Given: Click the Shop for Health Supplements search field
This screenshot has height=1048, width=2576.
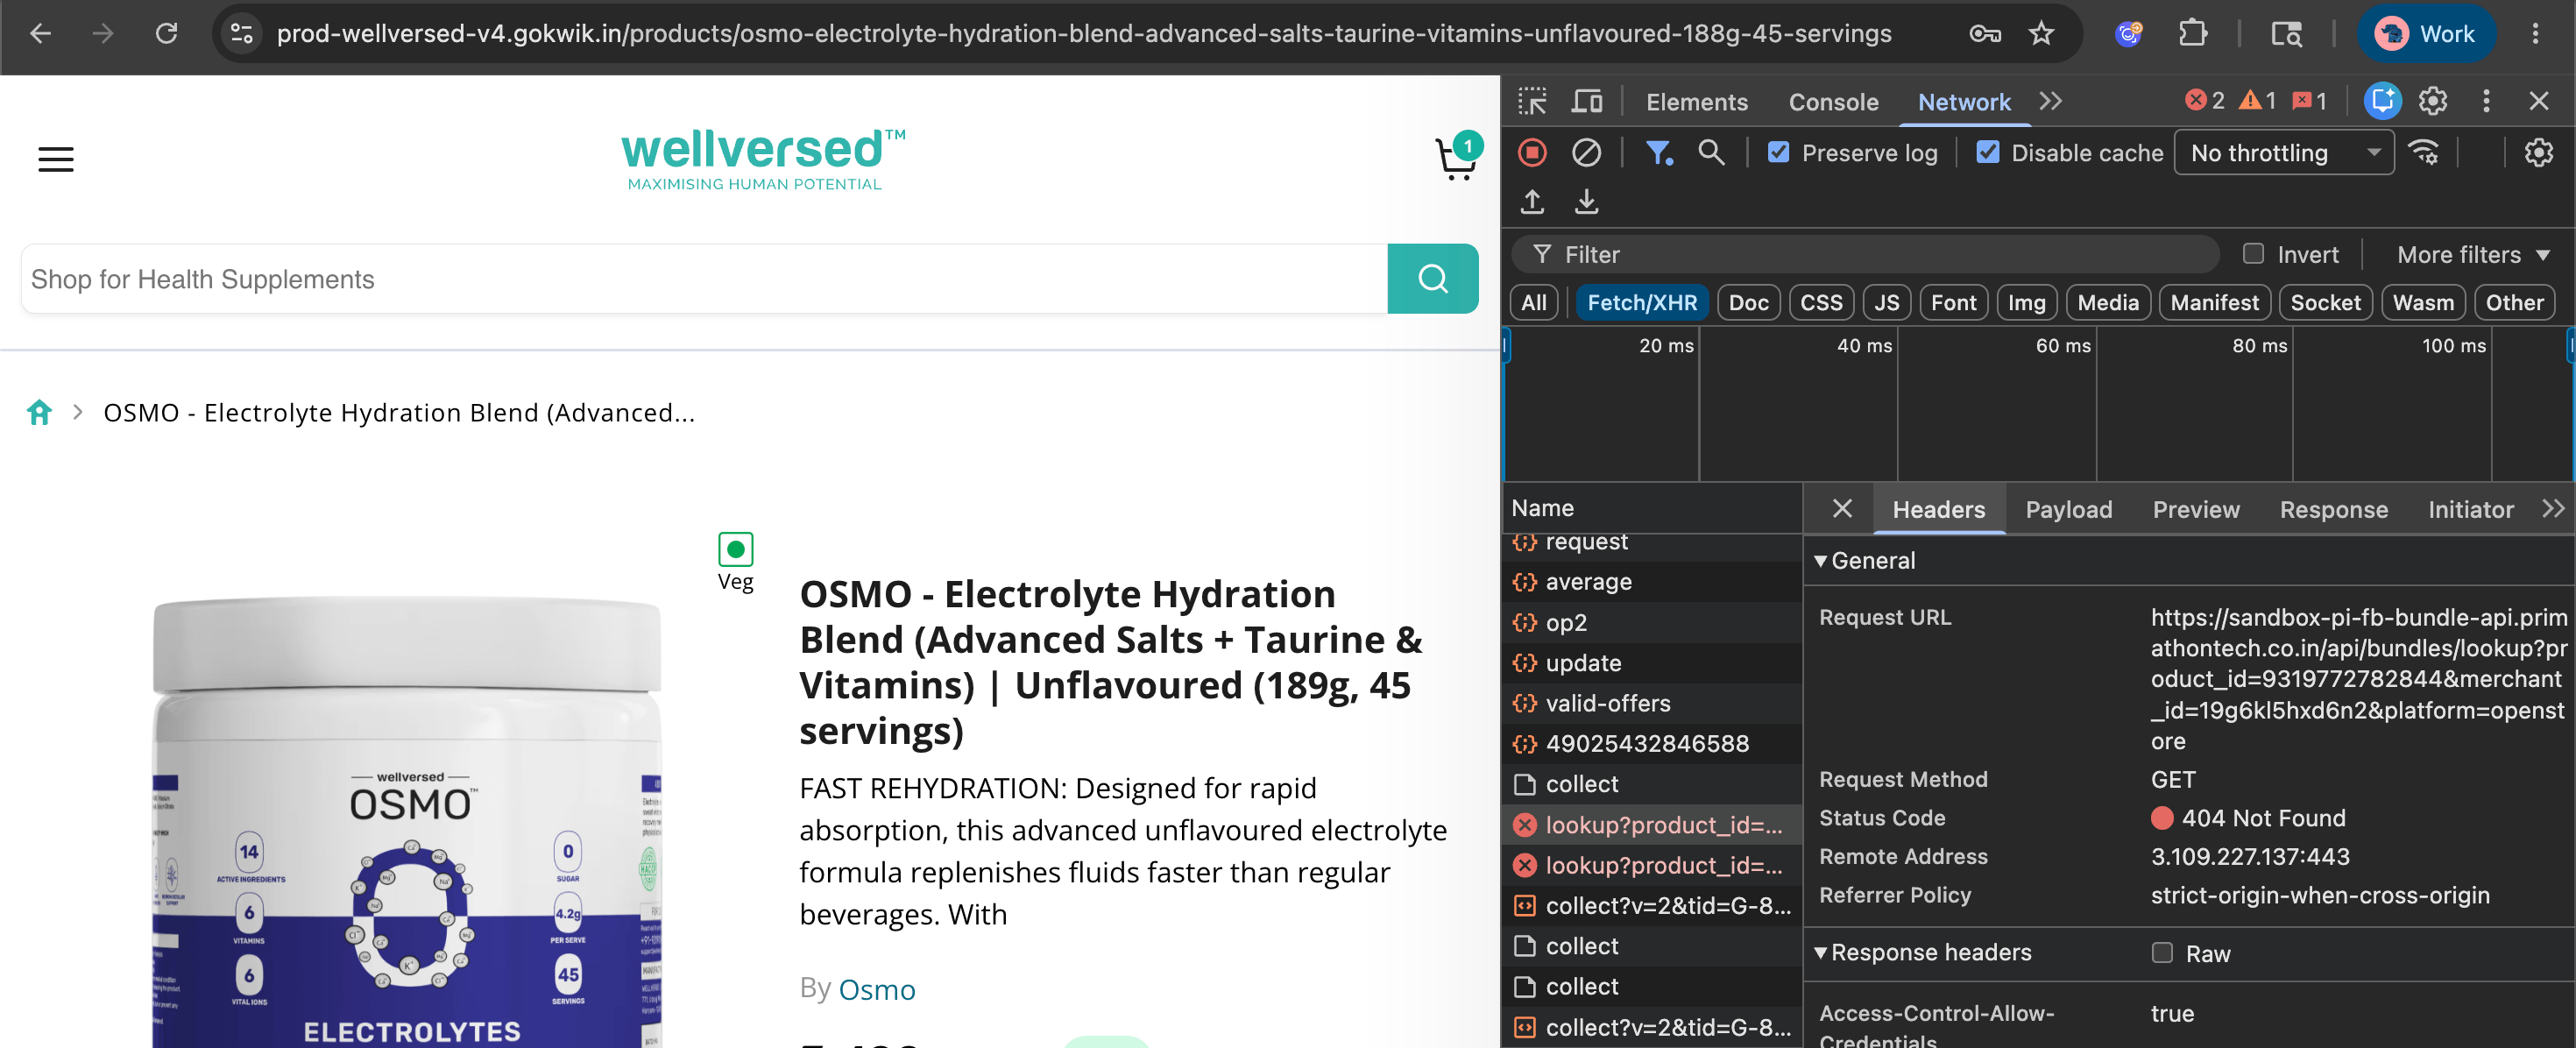Looking at the screenshot, I should (704, 279).
